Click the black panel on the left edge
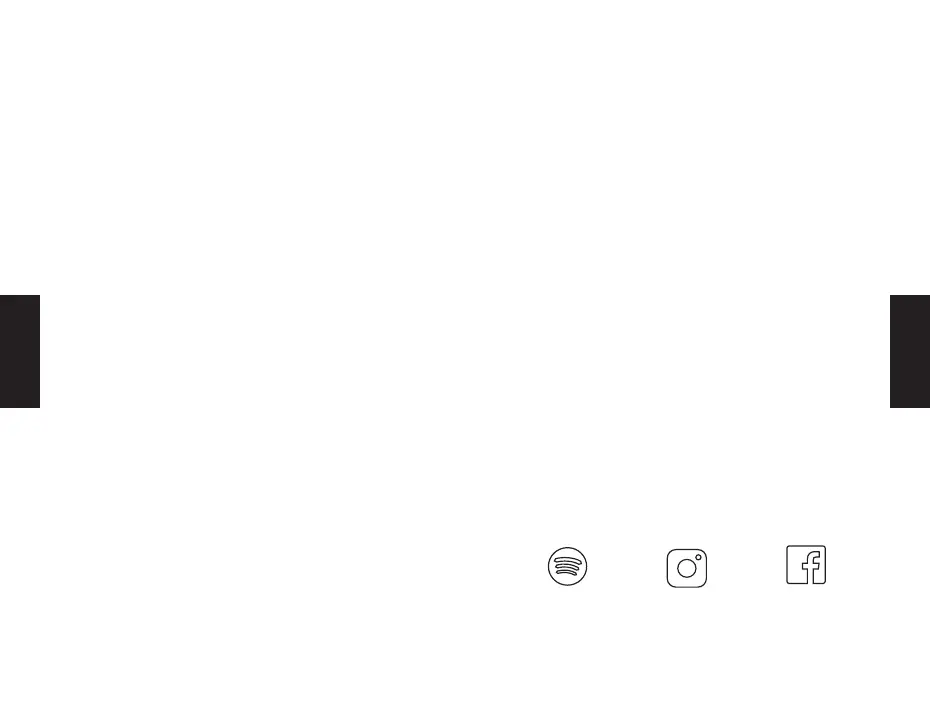The height and width of the screenshot is (703, 930). 19,351
